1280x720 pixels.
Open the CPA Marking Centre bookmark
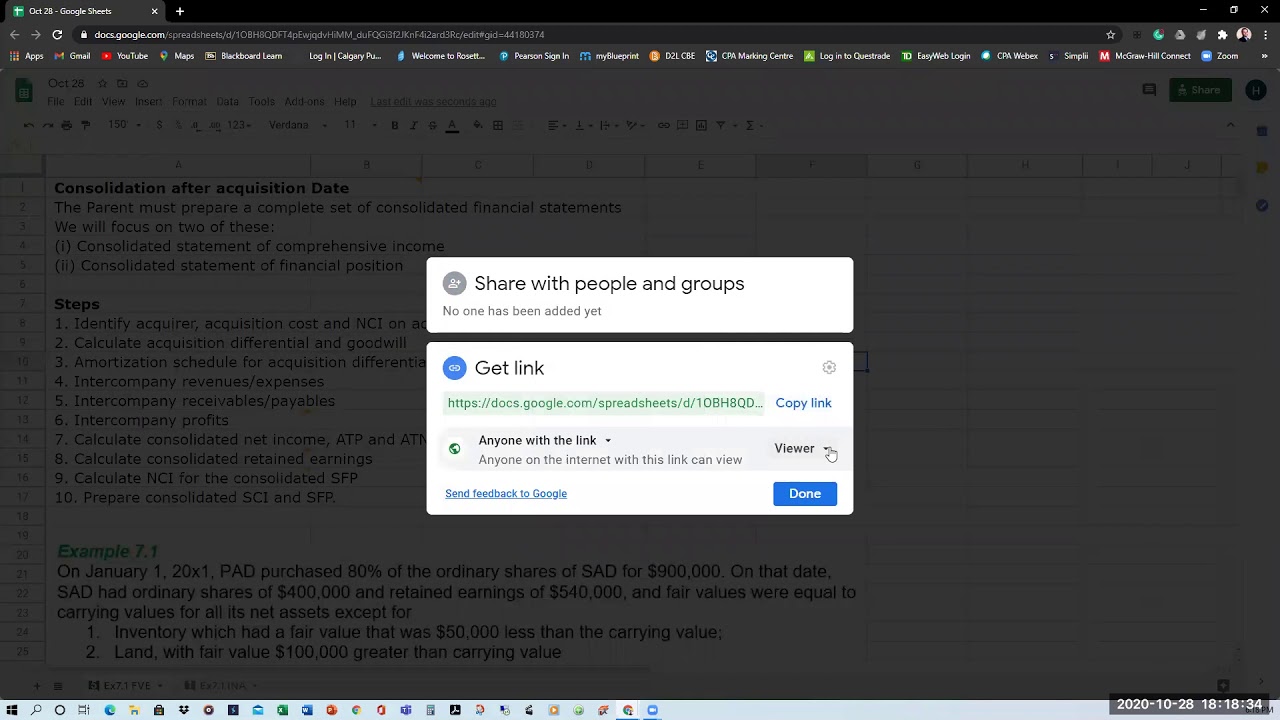[750, 56]
